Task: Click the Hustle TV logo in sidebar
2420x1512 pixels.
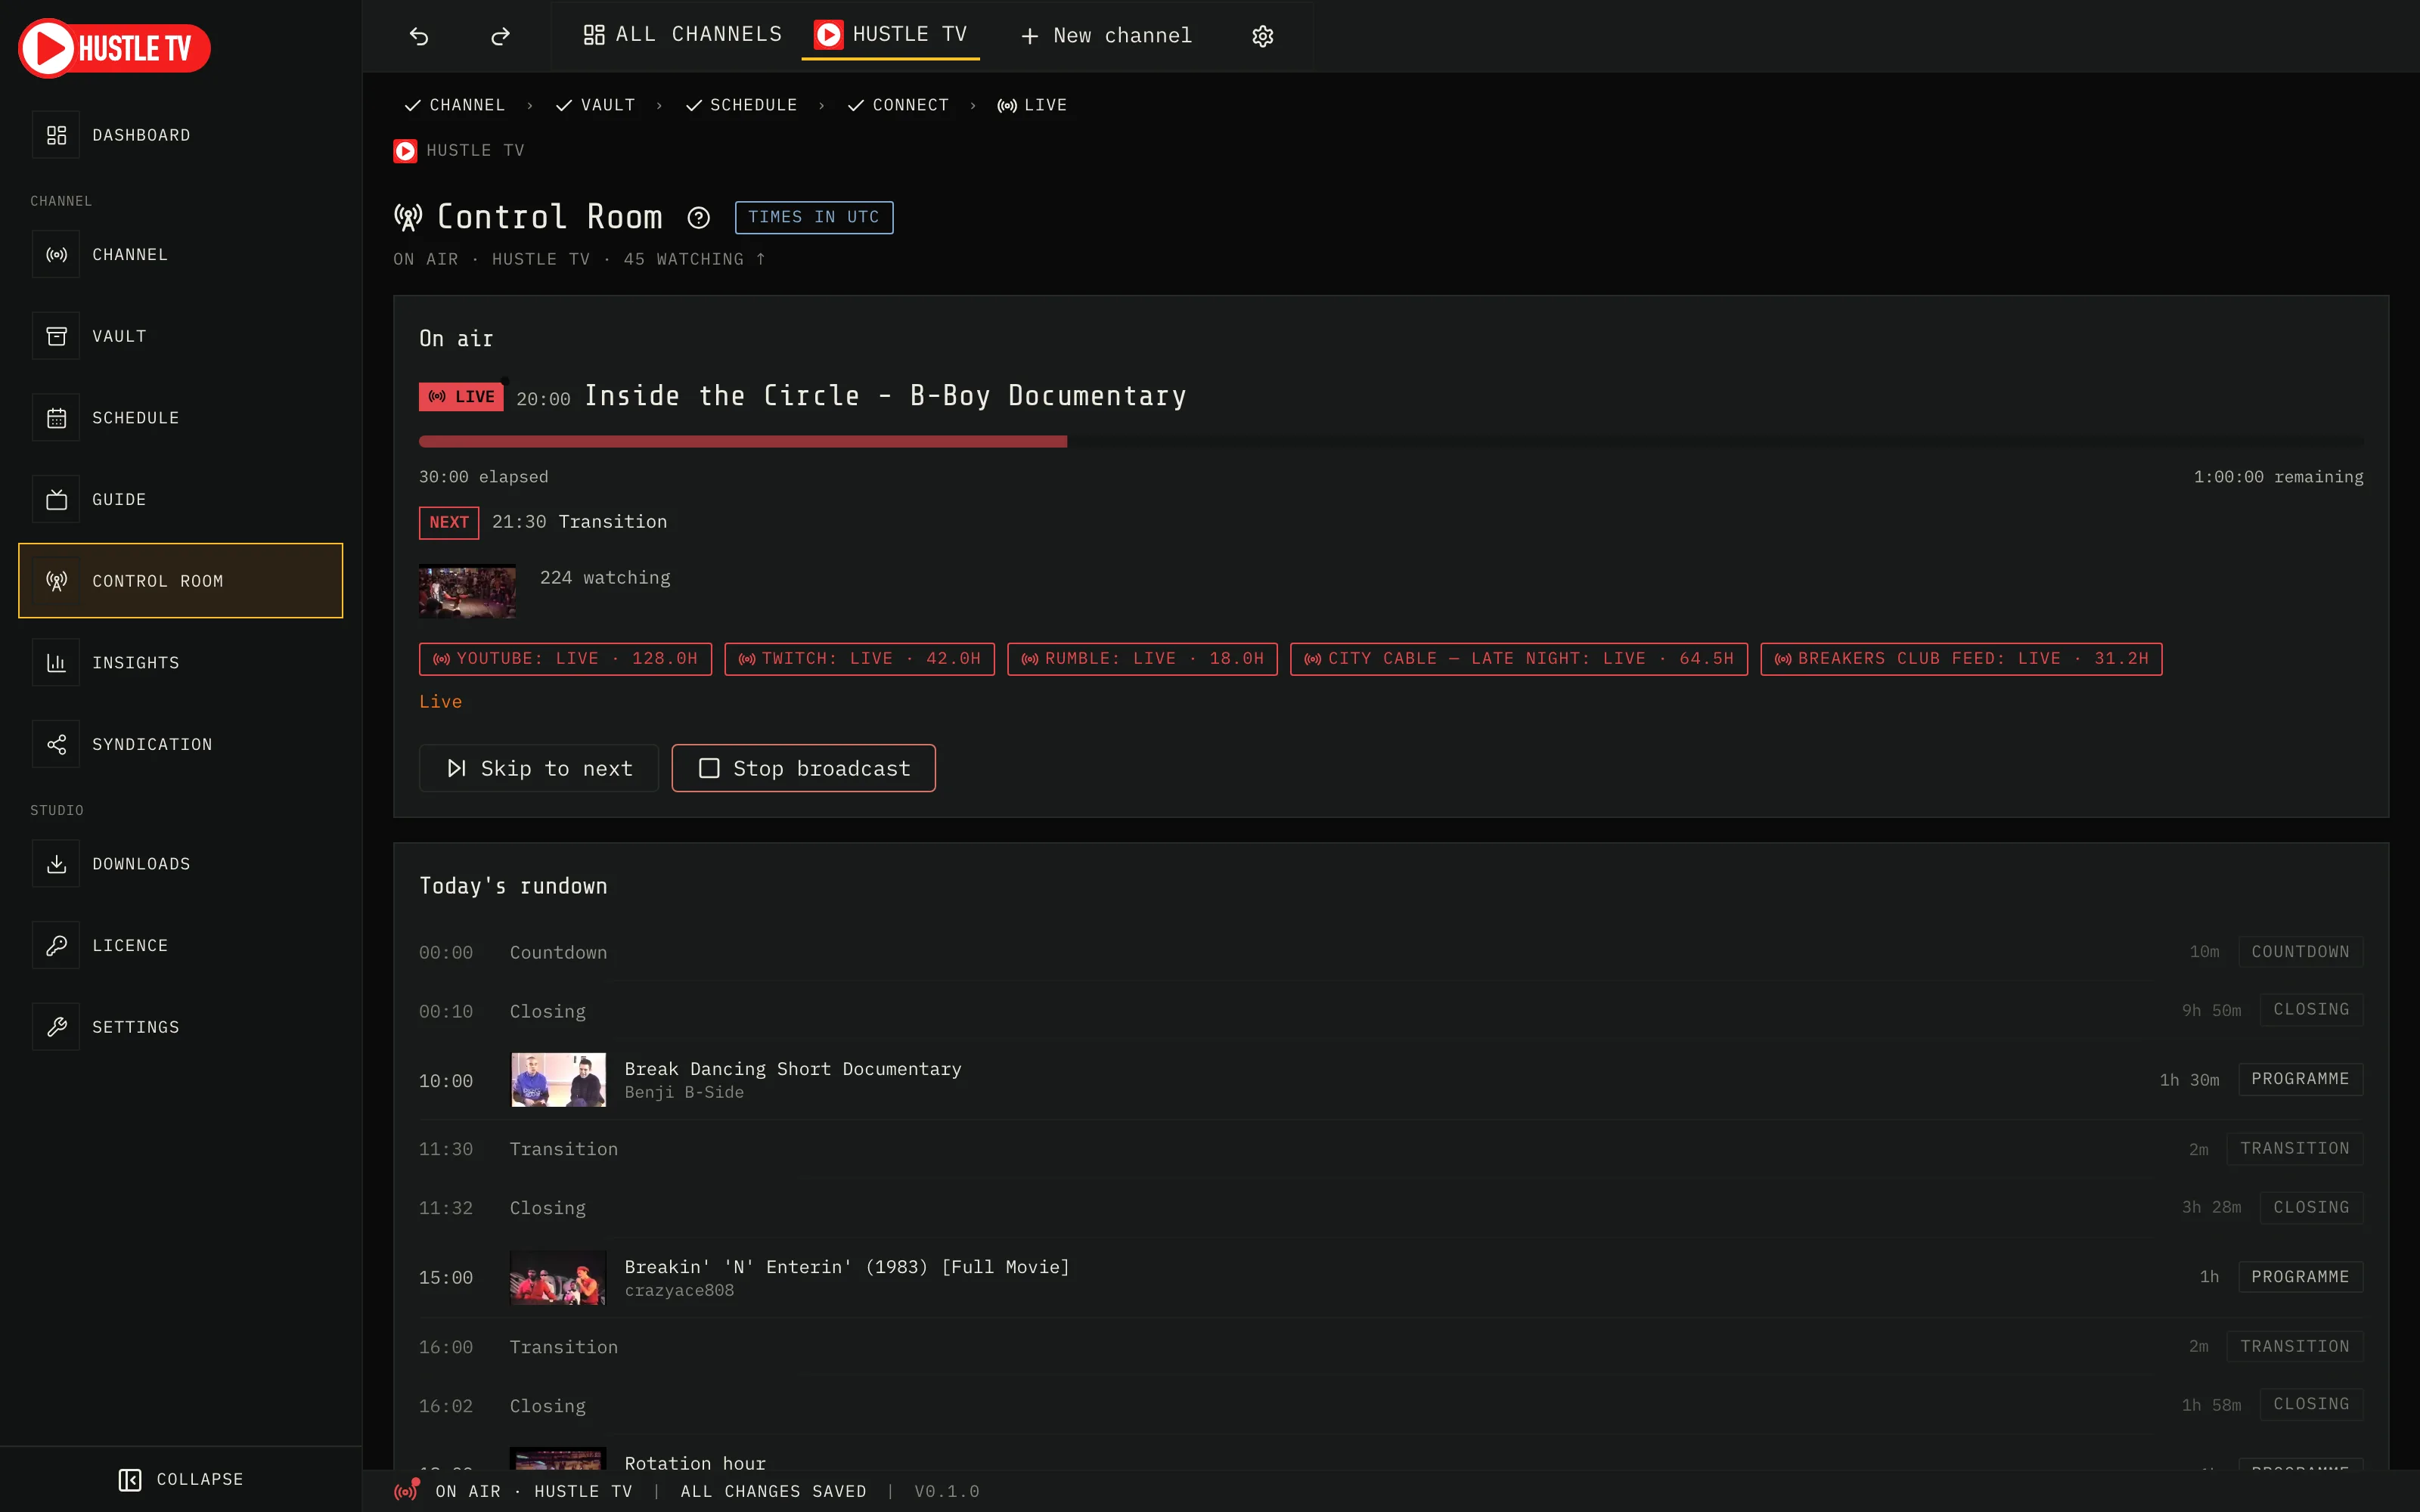Action: [114, 48]
